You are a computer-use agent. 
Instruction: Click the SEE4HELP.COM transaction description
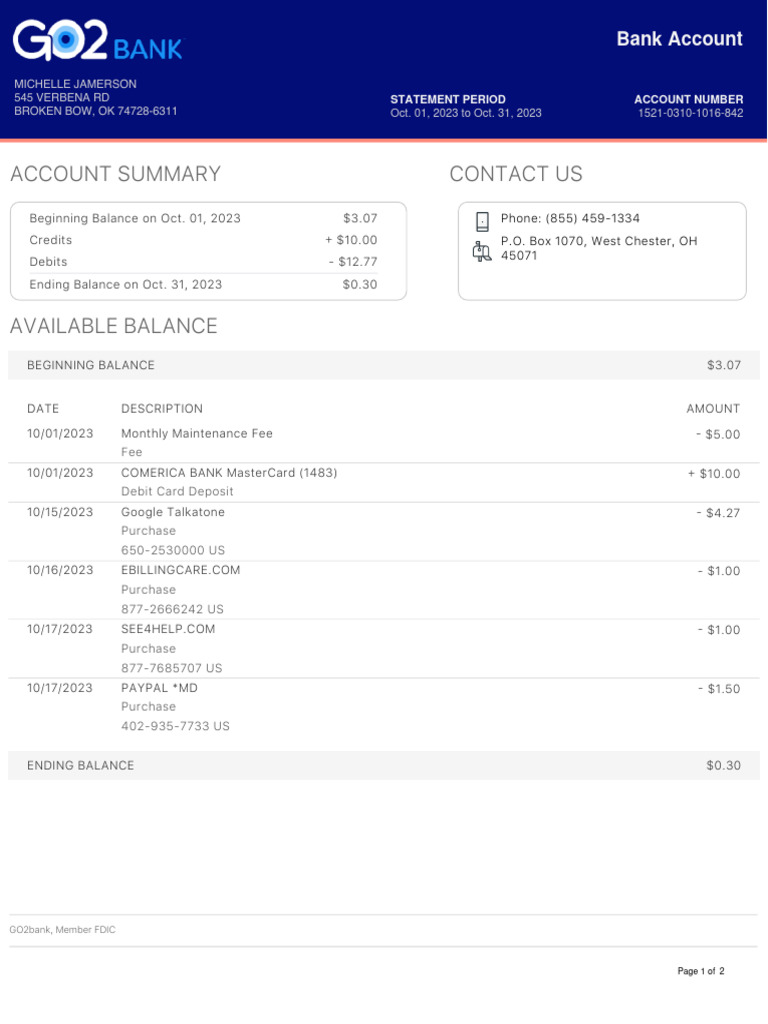pos(168,629)
